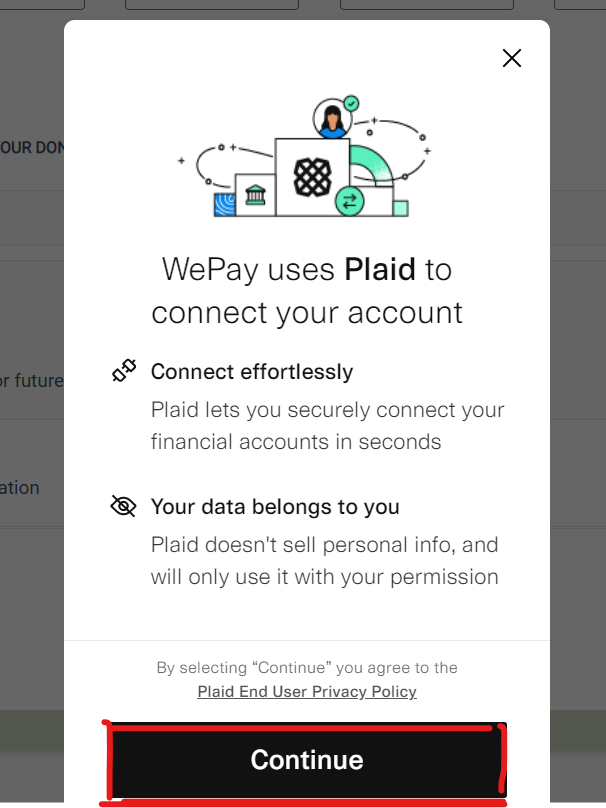Close the Plaid dialog with the X

(511, 58)
